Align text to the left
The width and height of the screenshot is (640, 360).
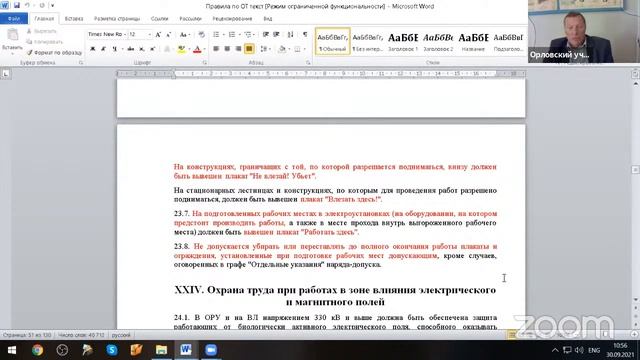click(x=216, y=49)
